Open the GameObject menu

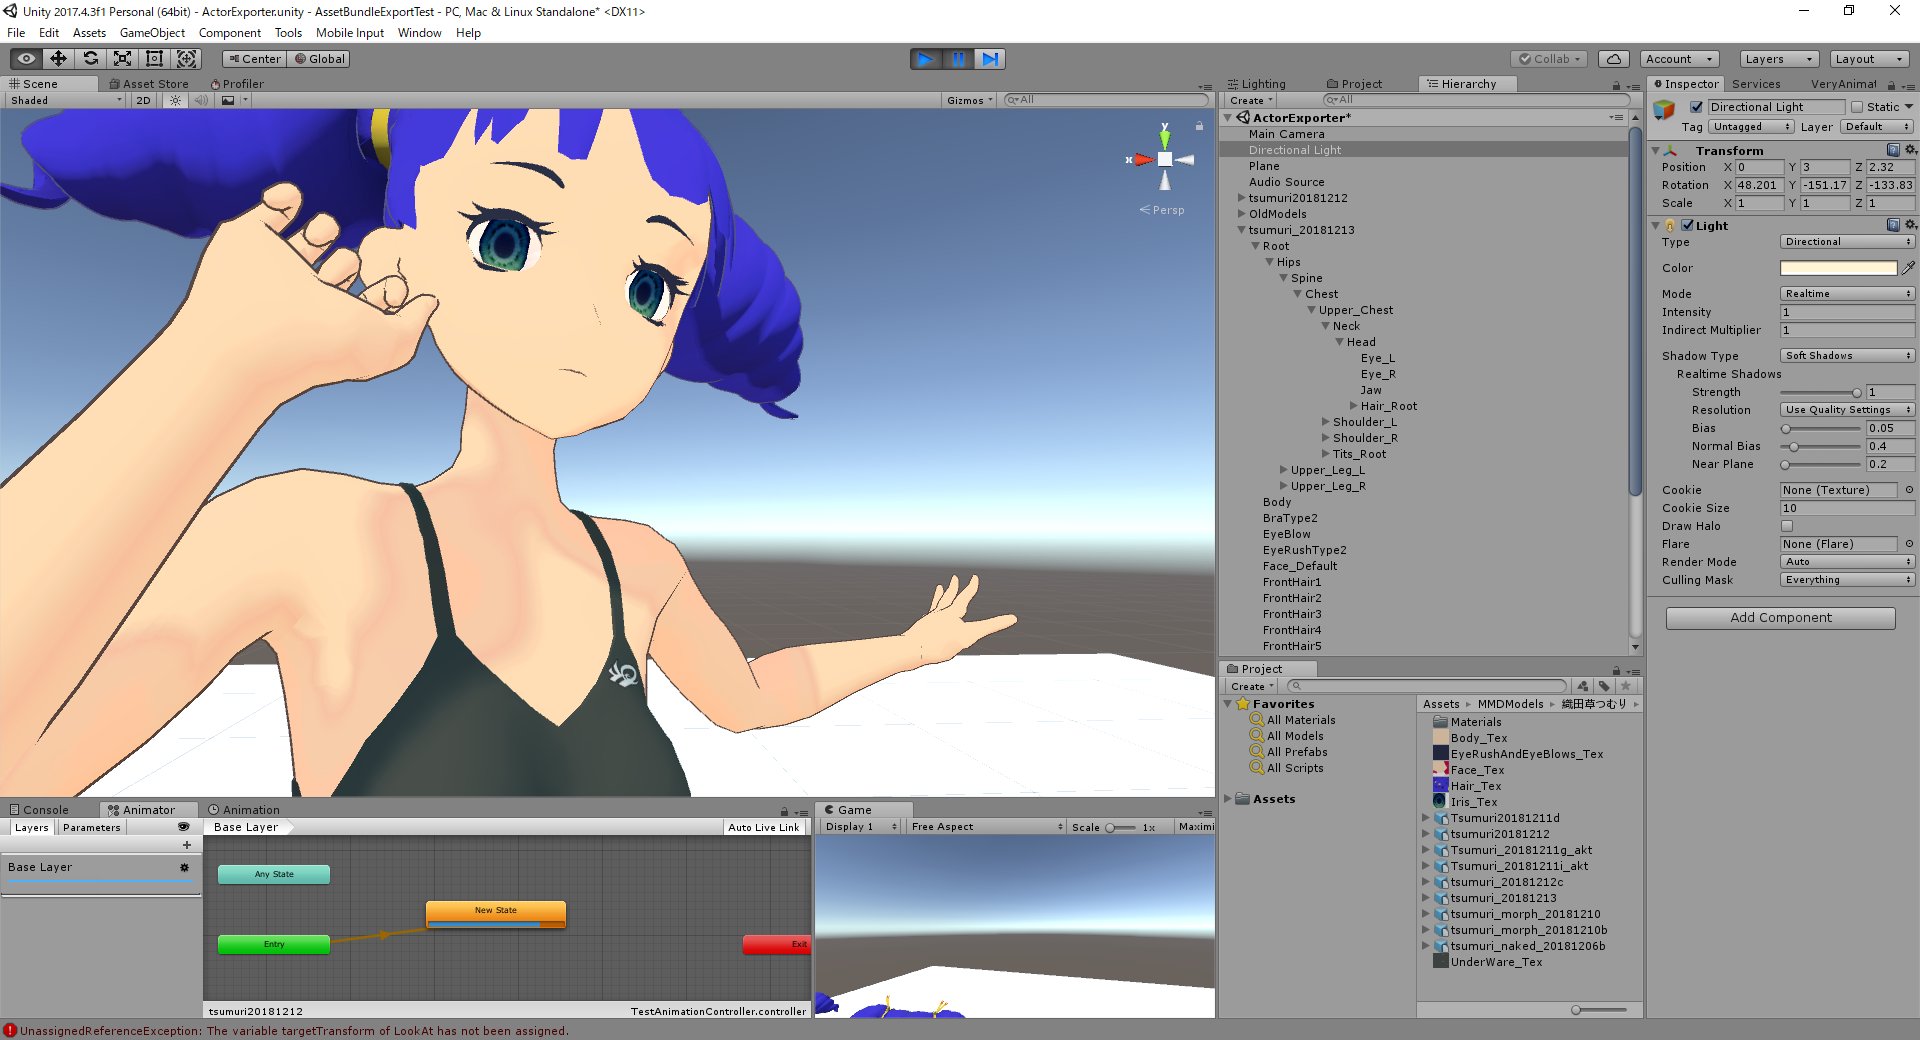(x=152, y=33)
